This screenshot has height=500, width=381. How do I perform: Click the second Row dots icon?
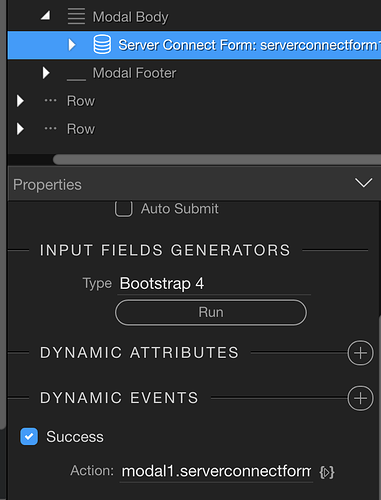51,128
